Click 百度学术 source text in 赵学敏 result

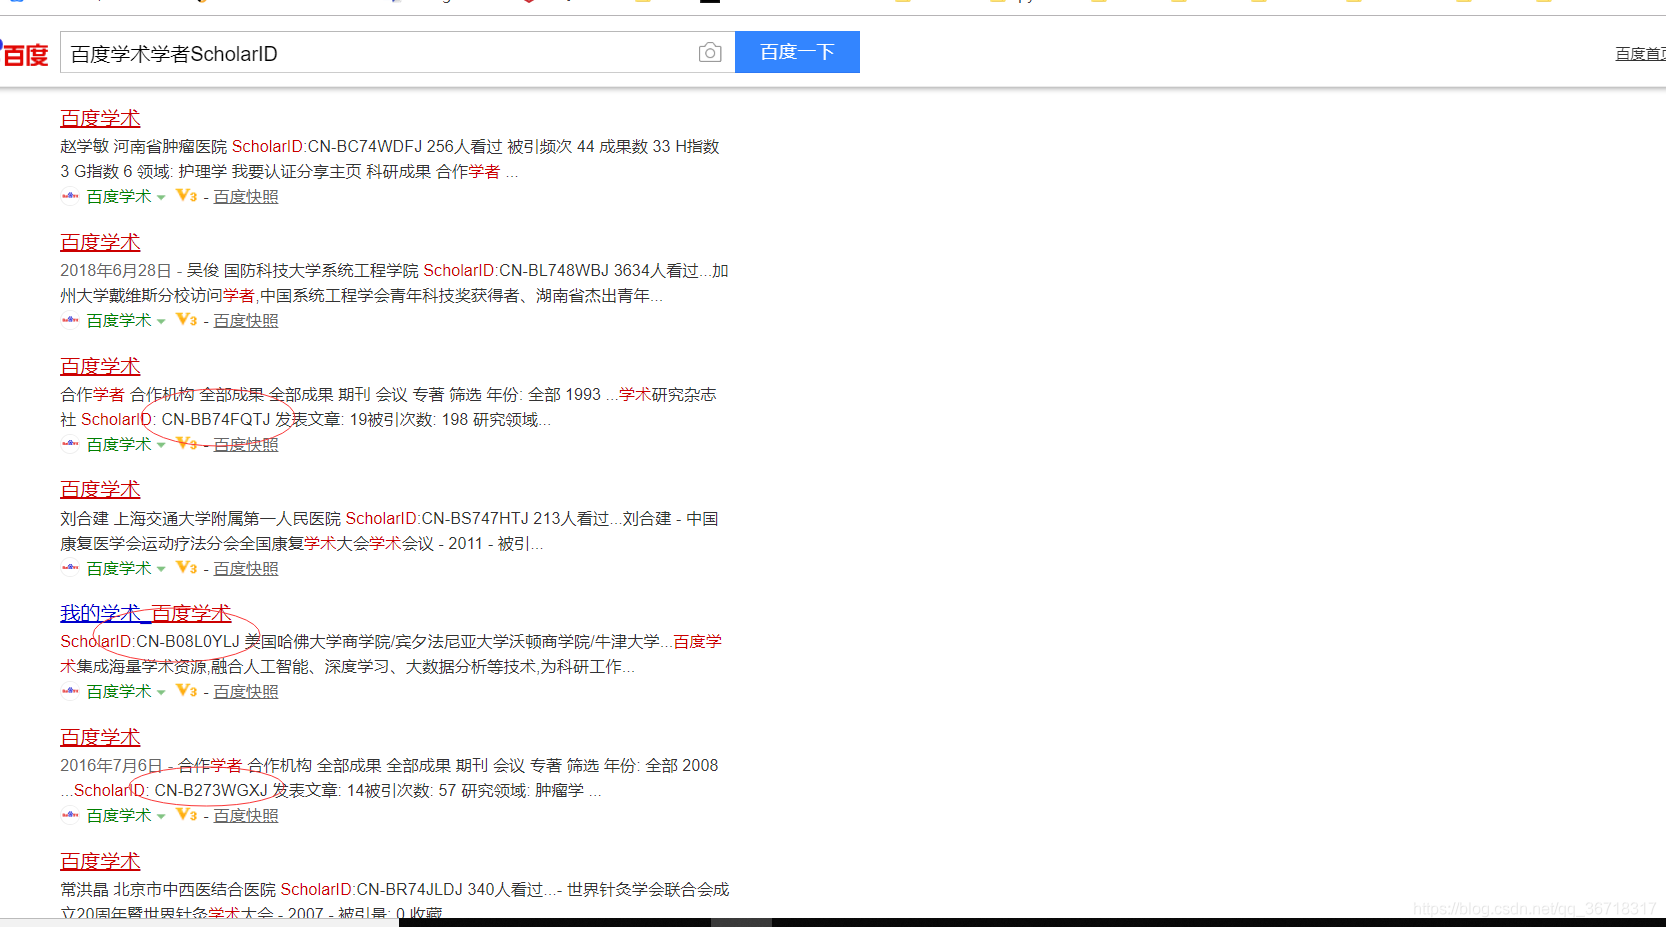coord(119,197)
